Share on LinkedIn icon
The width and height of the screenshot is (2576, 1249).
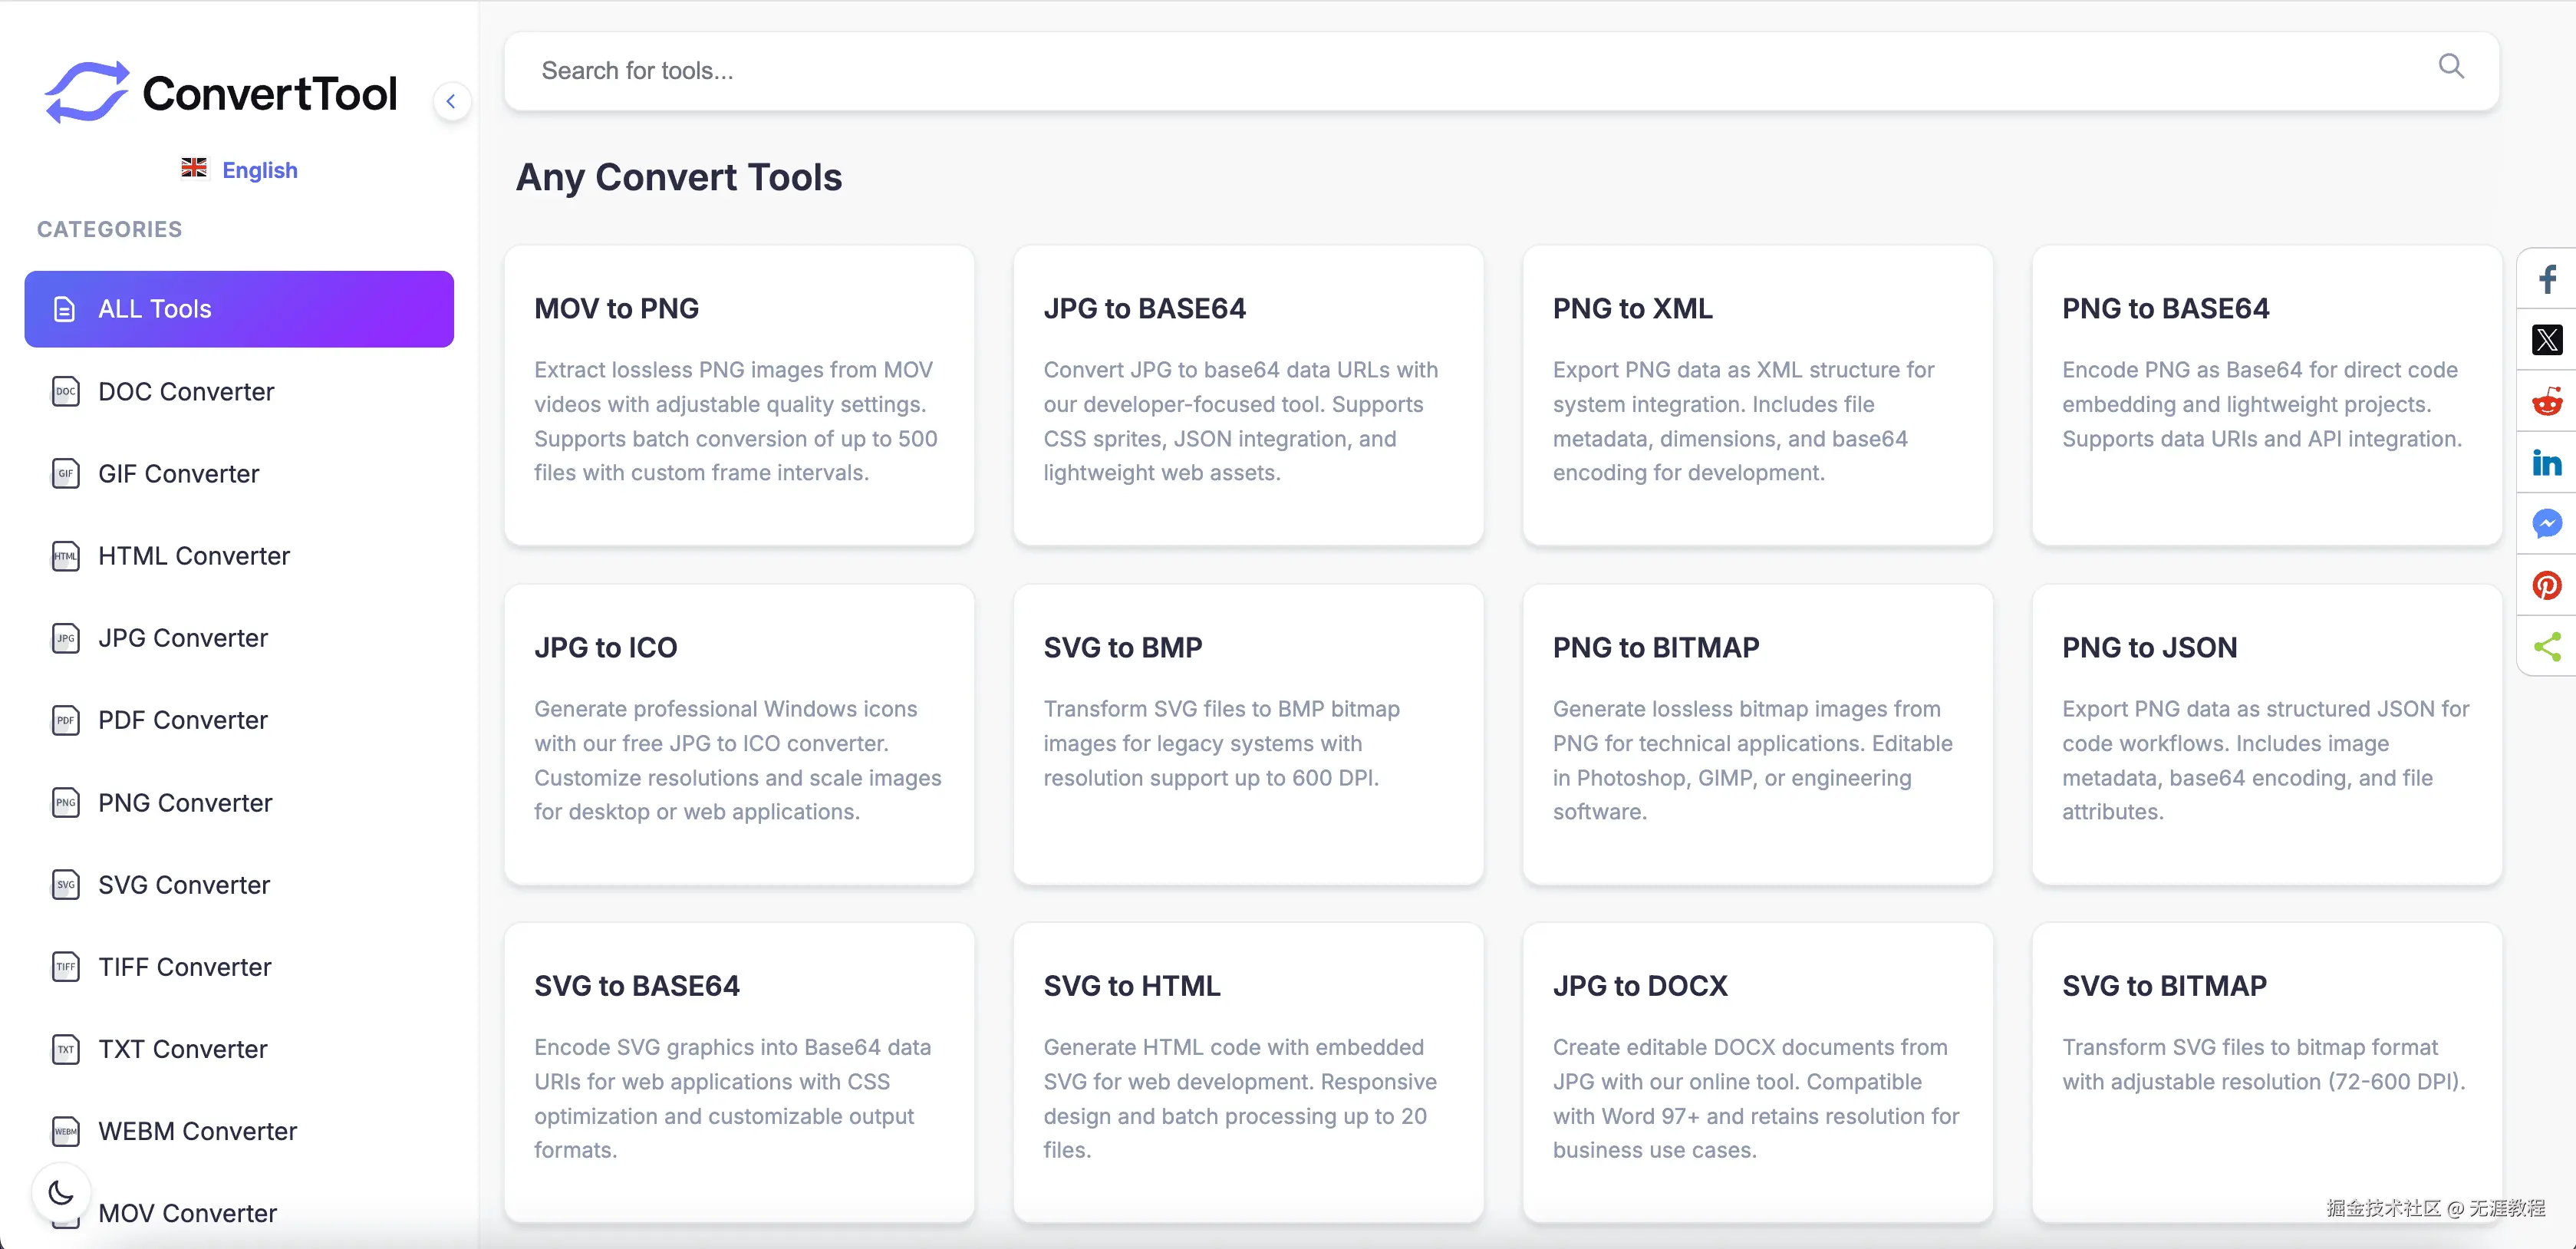(x=2546, y=463)
